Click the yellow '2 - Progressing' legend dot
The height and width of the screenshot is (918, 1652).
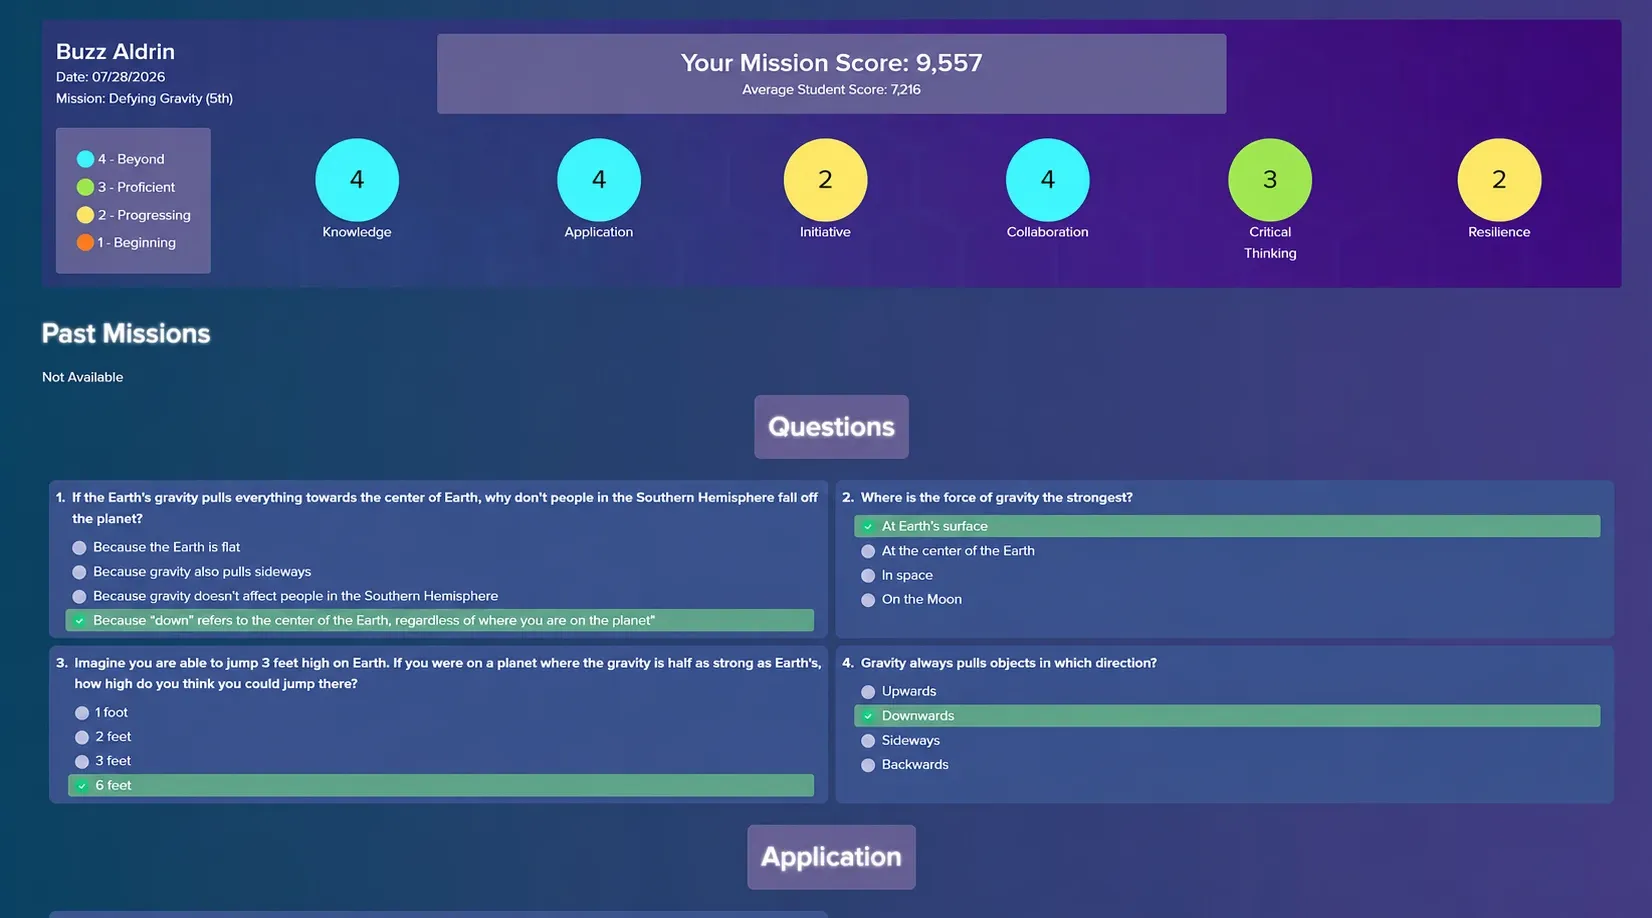click(x=85, y=215)
